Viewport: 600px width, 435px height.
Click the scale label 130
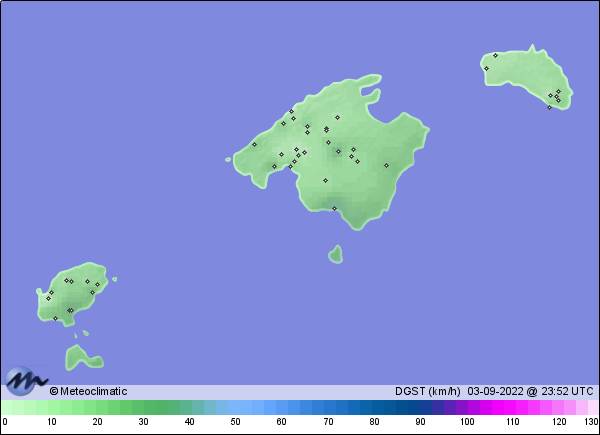(591, 422)
